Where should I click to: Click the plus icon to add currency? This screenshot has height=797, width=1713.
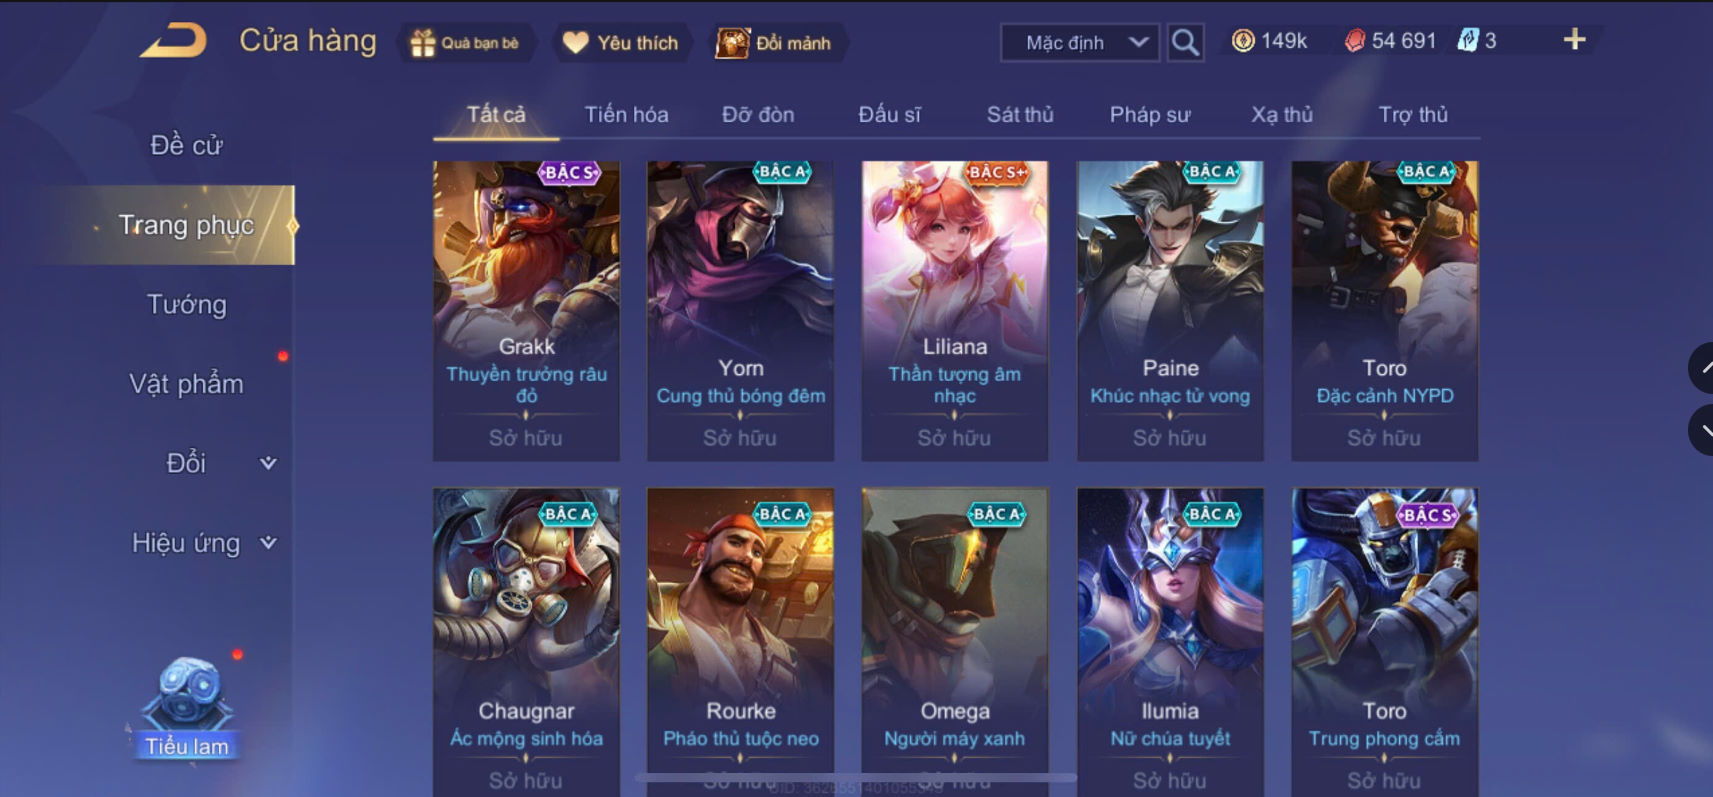click(1574, 40)
